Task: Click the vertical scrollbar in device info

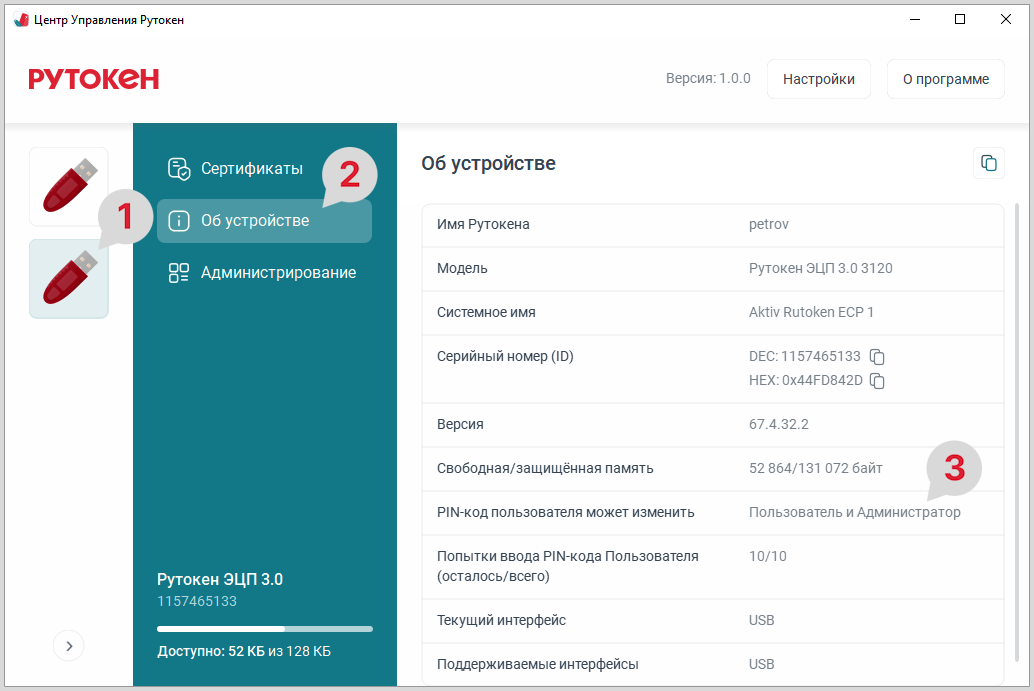Action: pos(1018,430)
